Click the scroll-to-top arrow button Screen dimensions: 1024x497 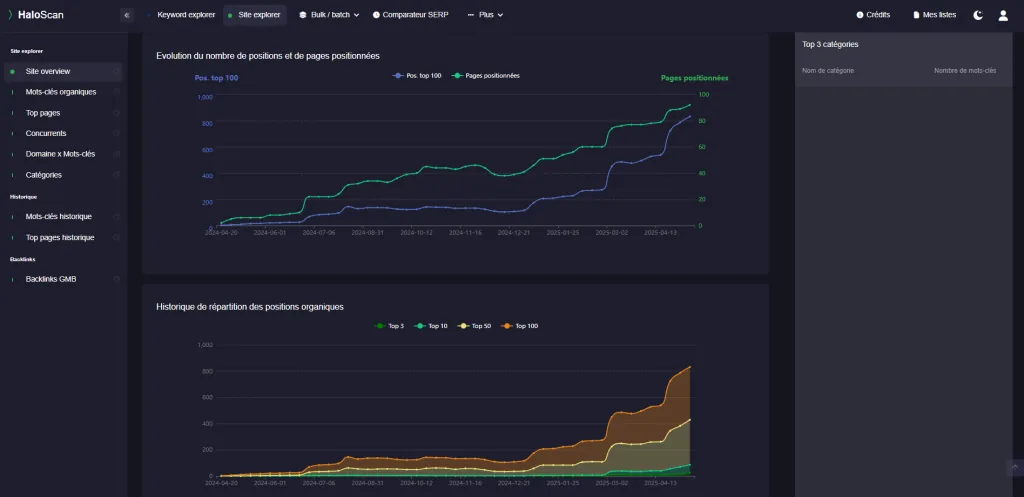coord(1015,467)
